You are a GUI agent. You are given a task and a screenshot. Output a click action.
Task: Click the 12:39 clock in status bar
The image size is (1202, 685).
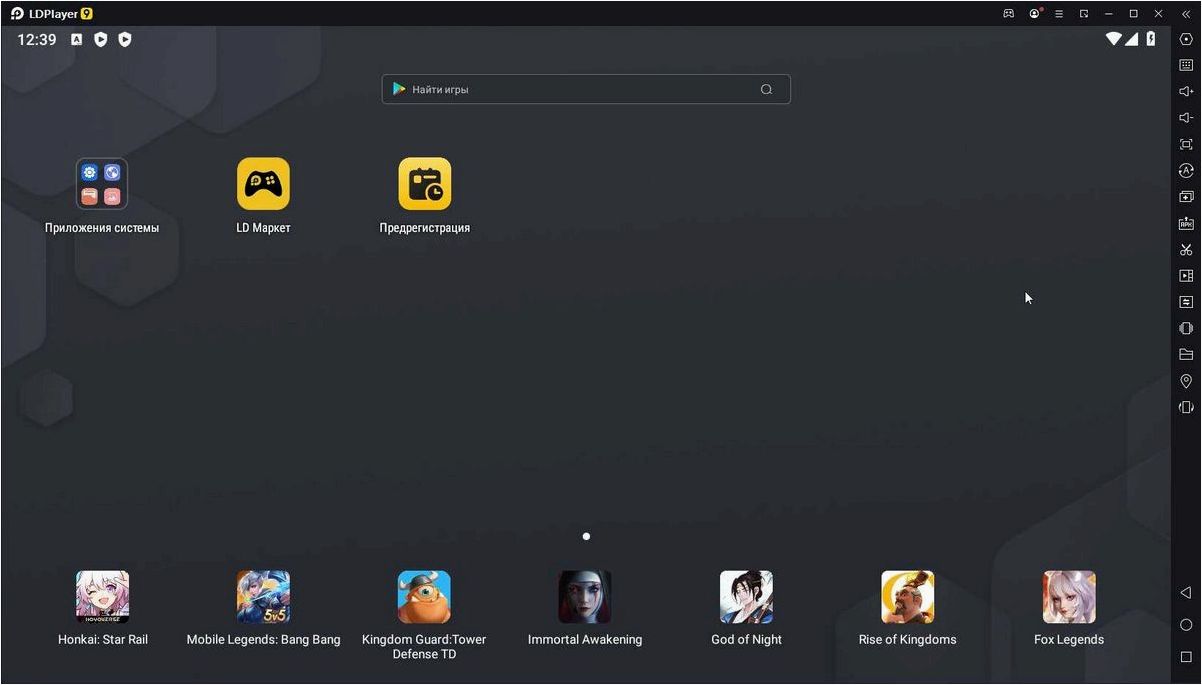click(x=37, y=39)
